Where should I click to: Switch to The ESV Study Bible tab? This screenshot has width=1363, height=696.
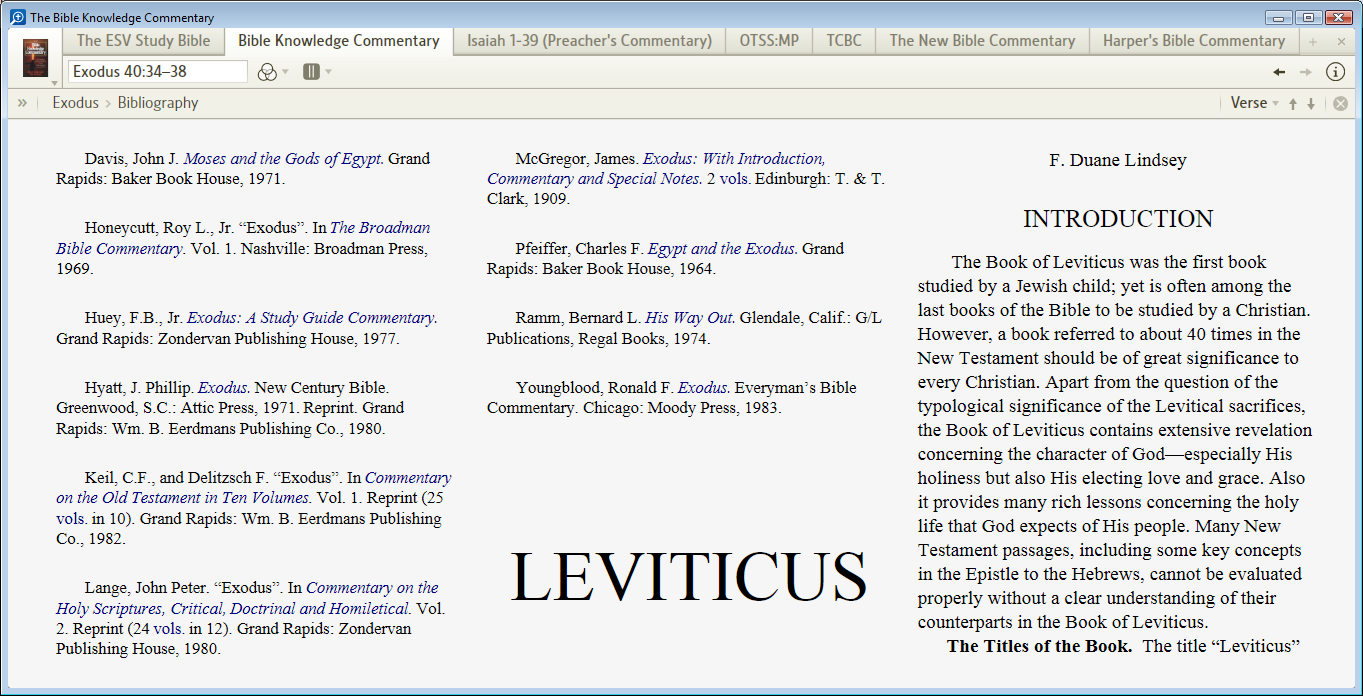[144, 41]
